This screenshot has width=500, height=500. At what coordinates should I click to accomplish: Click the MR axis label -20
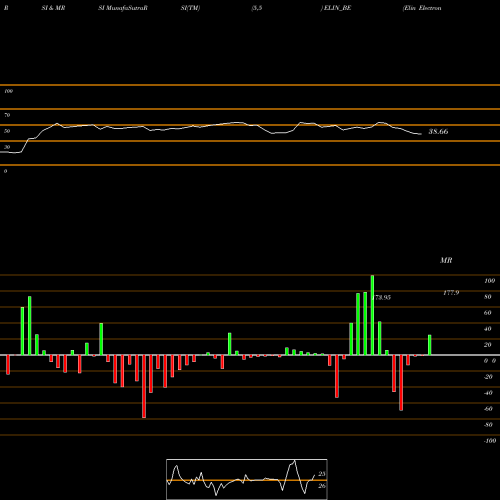click(488, 377)
